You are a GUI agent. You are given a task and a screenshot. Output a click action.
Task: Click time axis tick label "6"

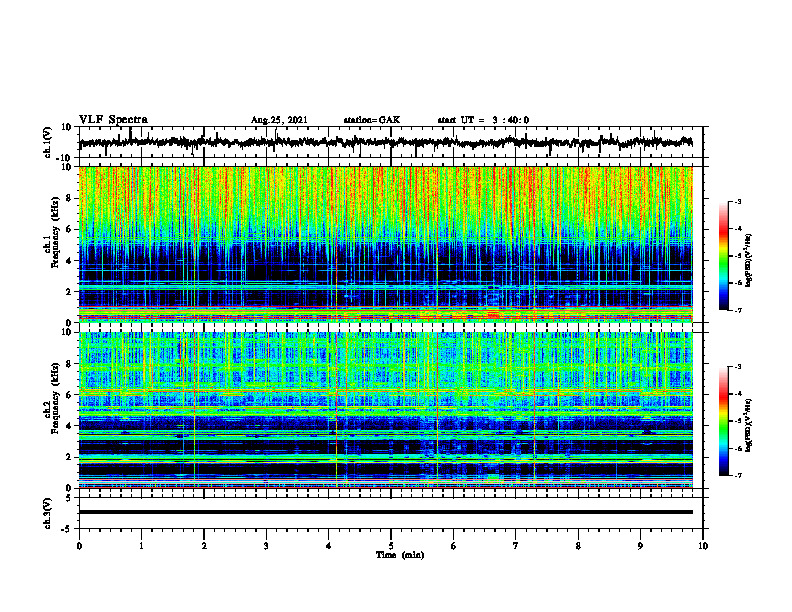tap(454, 546)
